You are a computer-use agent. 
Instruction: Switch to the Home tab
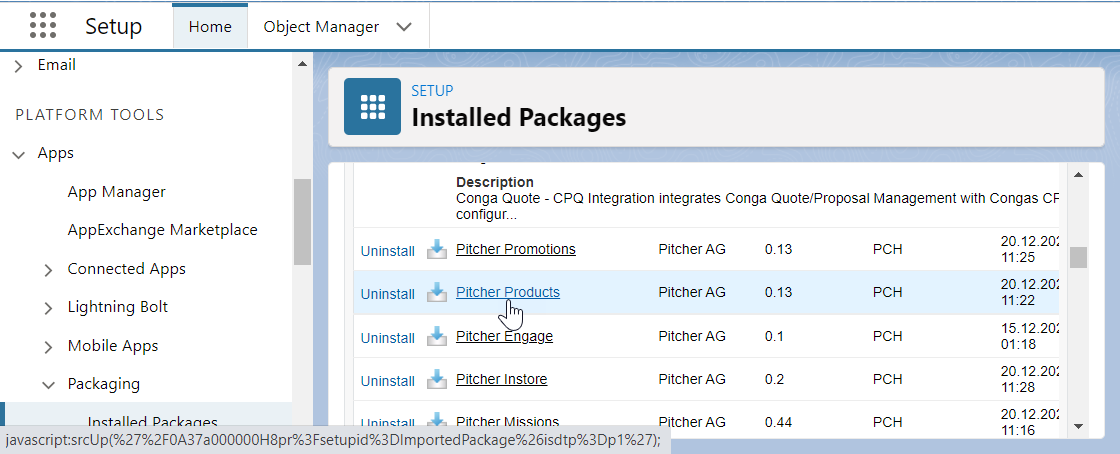click(210, 27)
